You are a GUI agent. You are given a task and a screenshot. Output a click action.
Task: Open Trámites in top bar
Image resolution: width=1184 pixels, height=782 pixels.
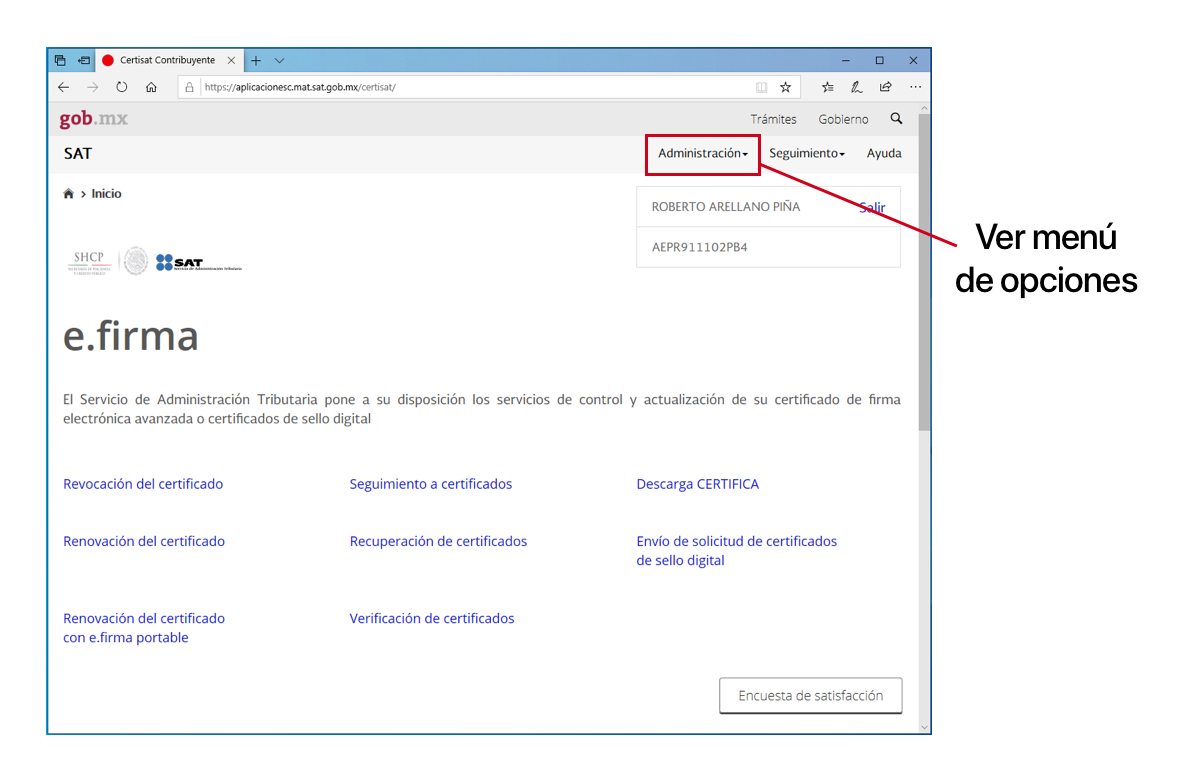coord(773,119)
